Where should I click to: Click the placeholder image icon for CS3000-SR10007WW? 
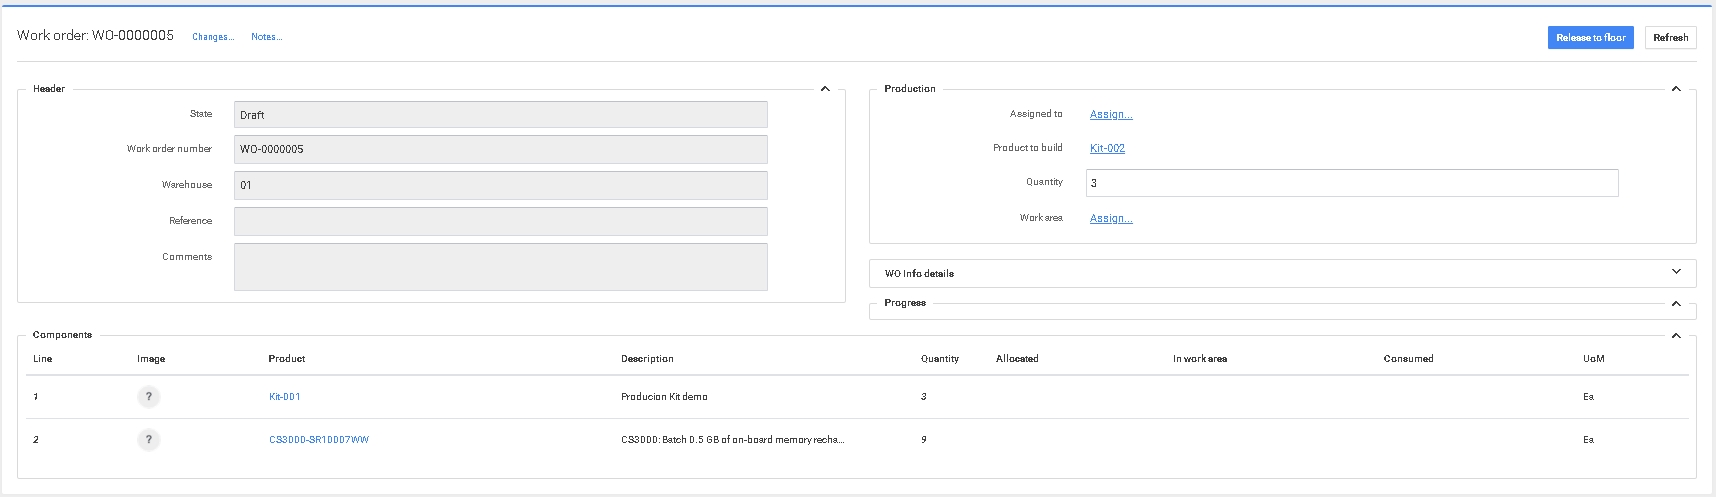[149, 440]
